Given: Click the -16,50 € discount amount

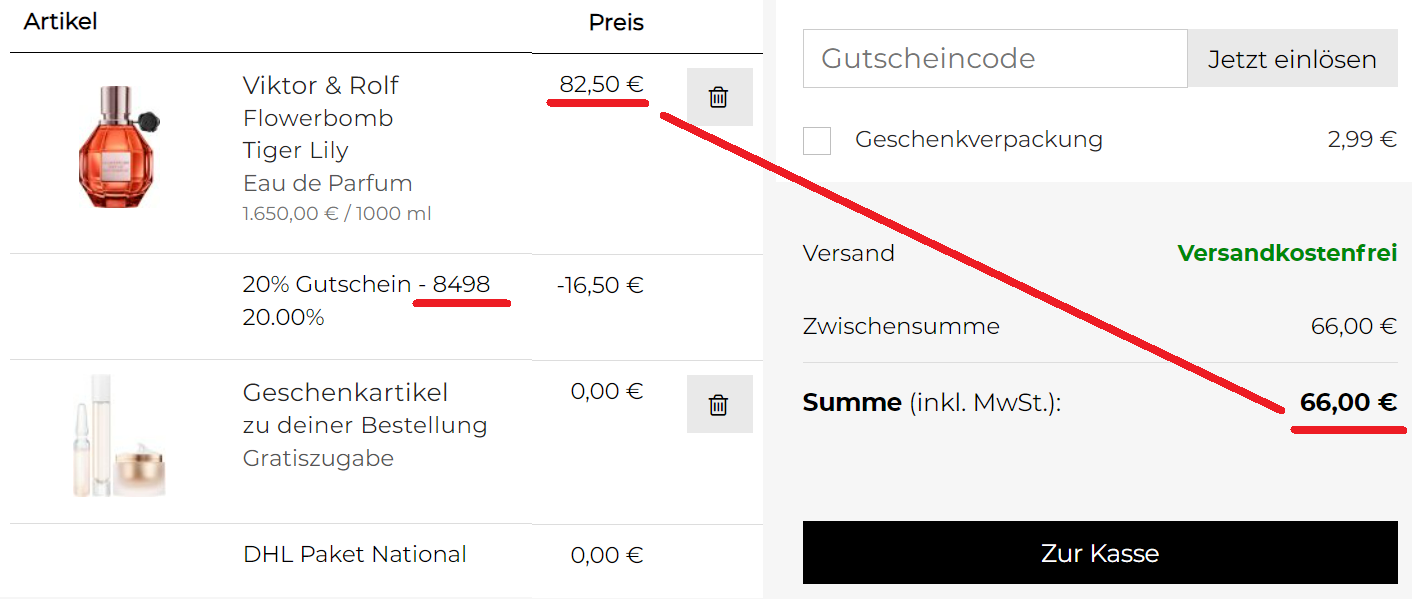Looking at the screenshot, I should click(x=600, y=285).
